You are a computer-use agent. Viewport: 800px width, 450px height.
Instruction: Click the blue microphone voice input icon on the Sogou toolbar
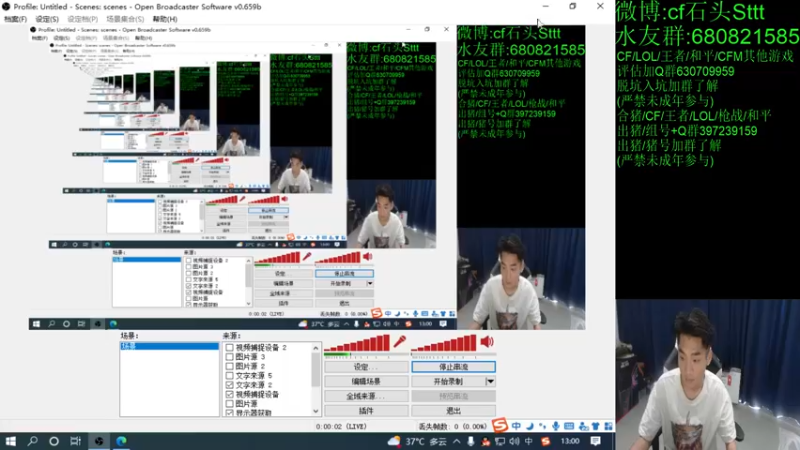click(x=556, y=426)
